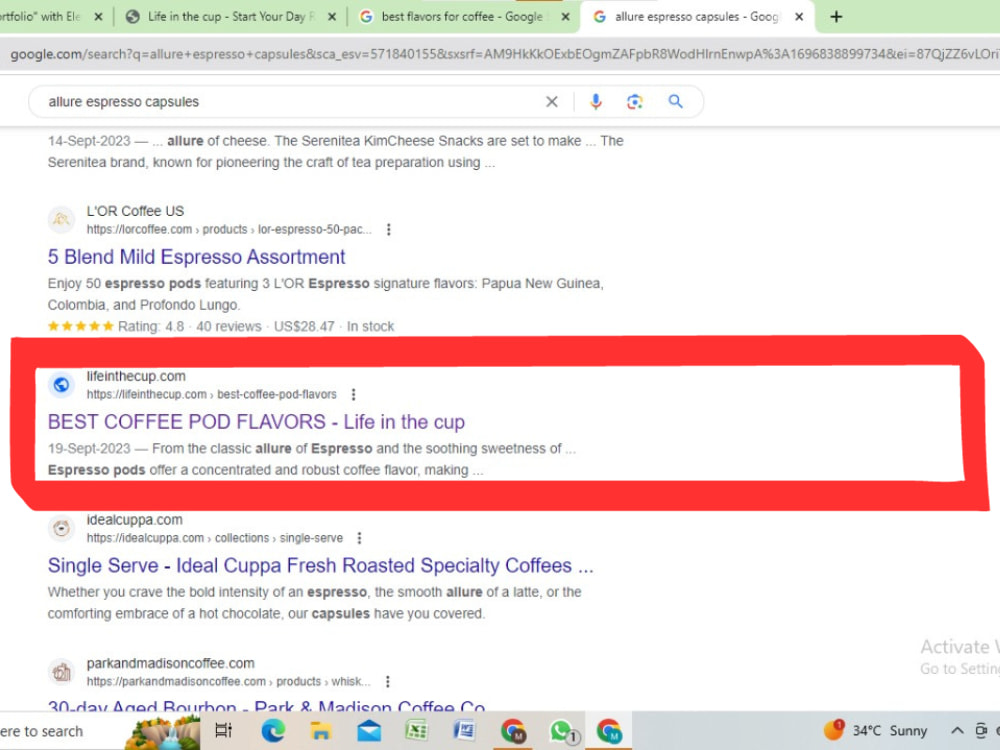Viewport: 1000px width, 750px height.
Task: Open File Explorer from the taskbar
Action: [x=321, y=730]
